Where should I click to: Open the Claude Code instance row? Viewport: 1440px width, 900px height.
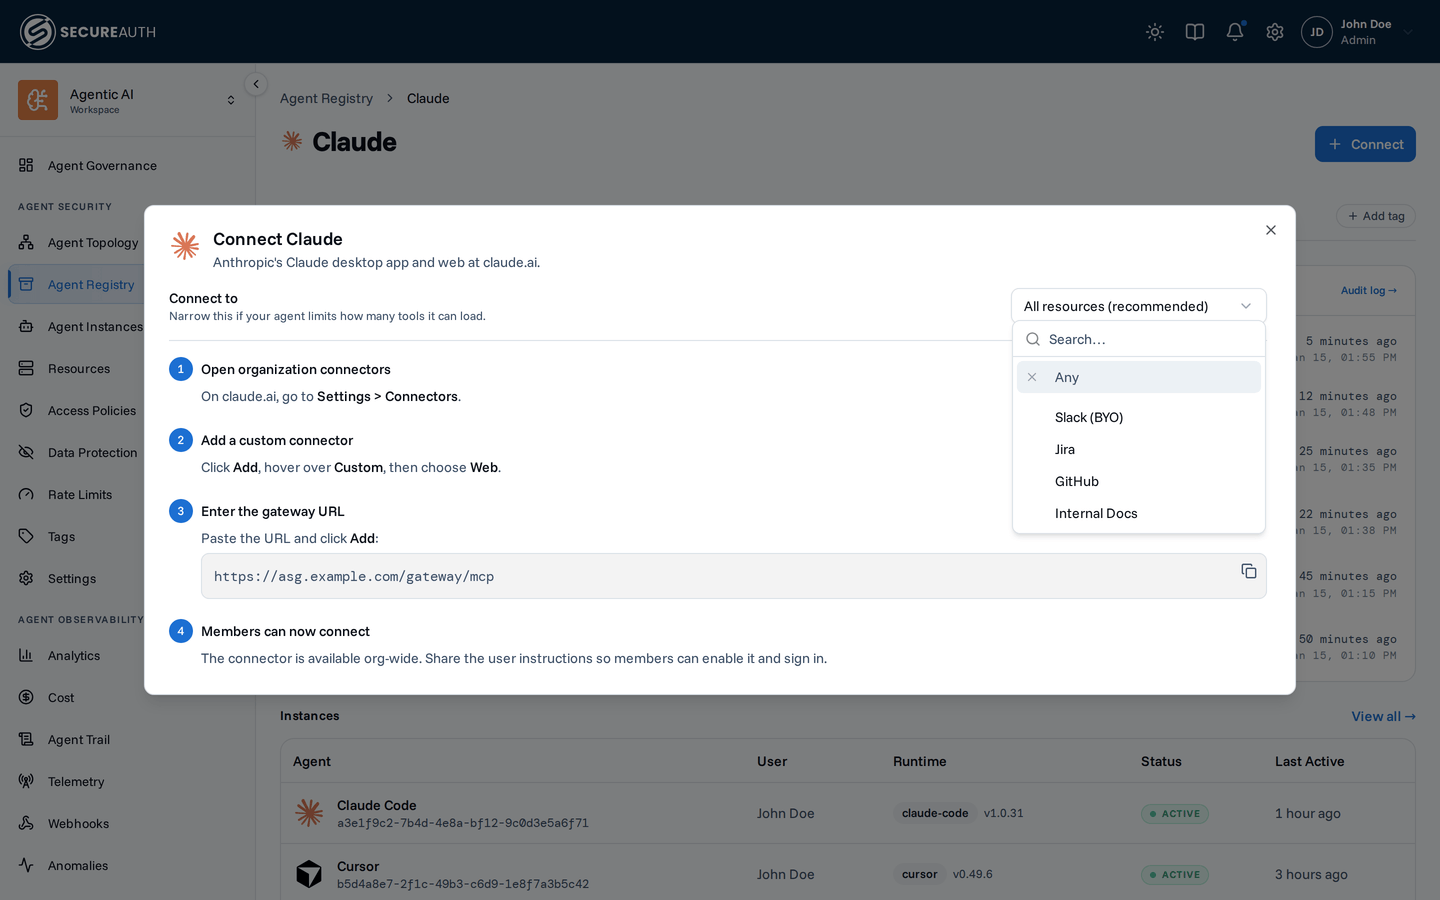(848, 813)
